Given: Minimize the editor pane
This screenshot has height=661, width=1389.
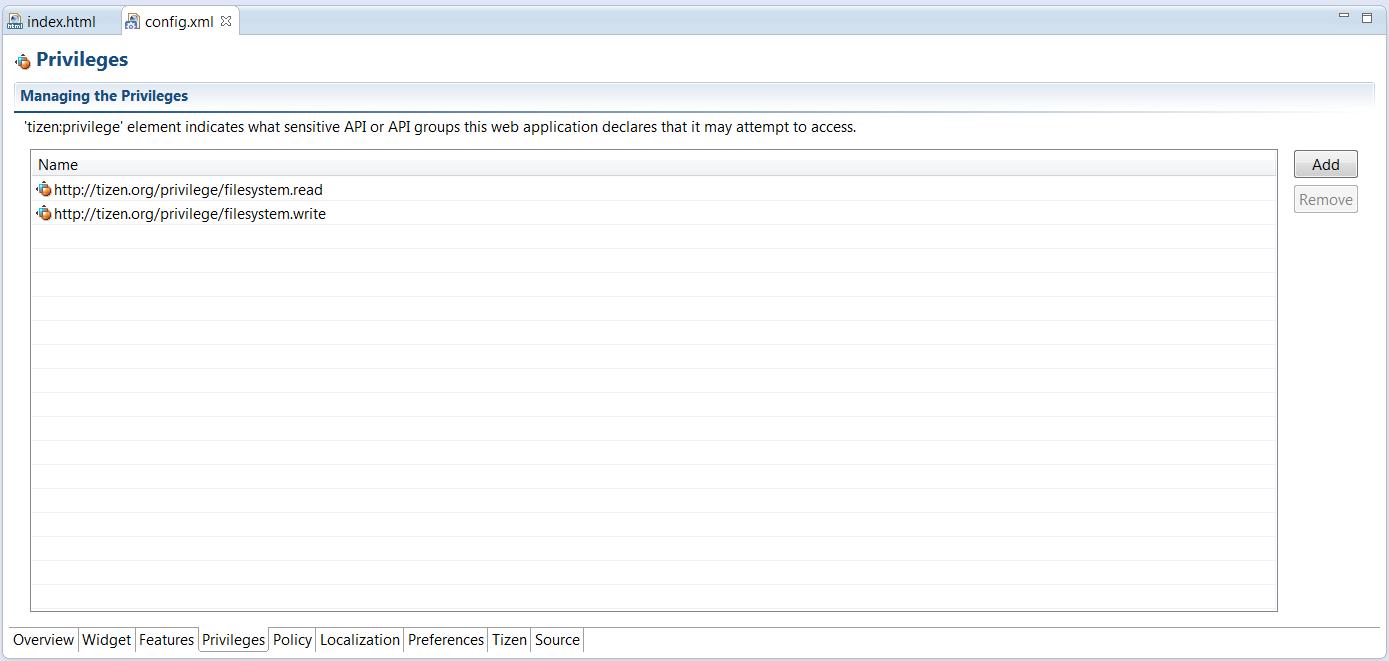Looking at the screenshot, I should tap(1344, 16).
